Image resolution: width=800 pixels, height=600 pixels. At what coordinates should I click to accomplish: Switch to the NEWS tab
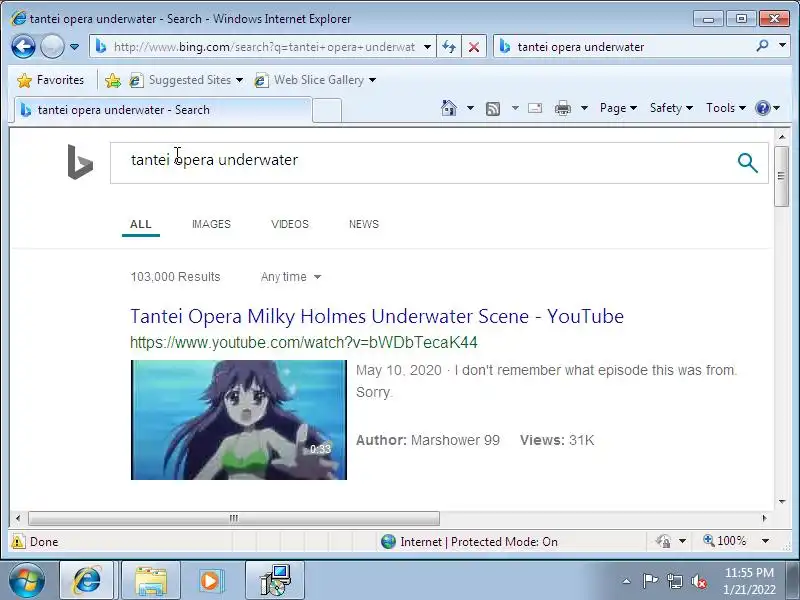364,224
